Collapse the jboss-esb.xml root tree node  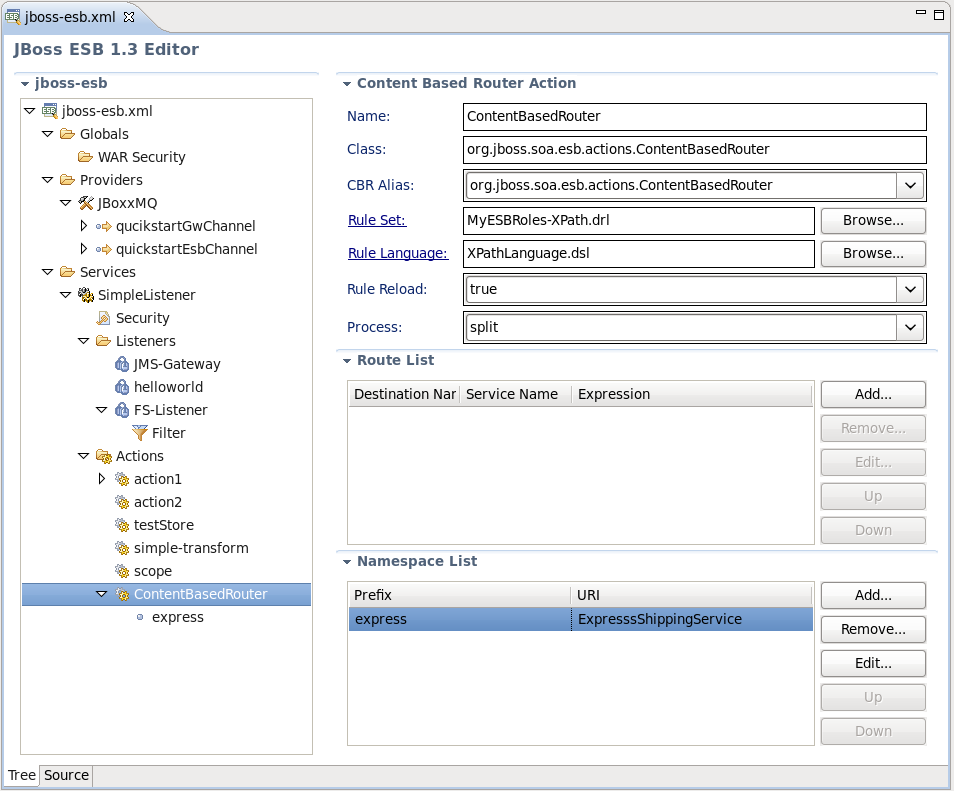click(x=29, y=111)
